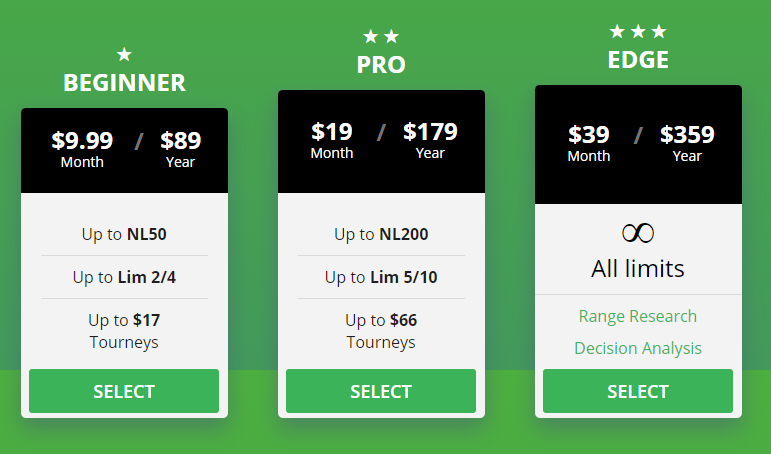Open the Range Research link

coord(638,316)
